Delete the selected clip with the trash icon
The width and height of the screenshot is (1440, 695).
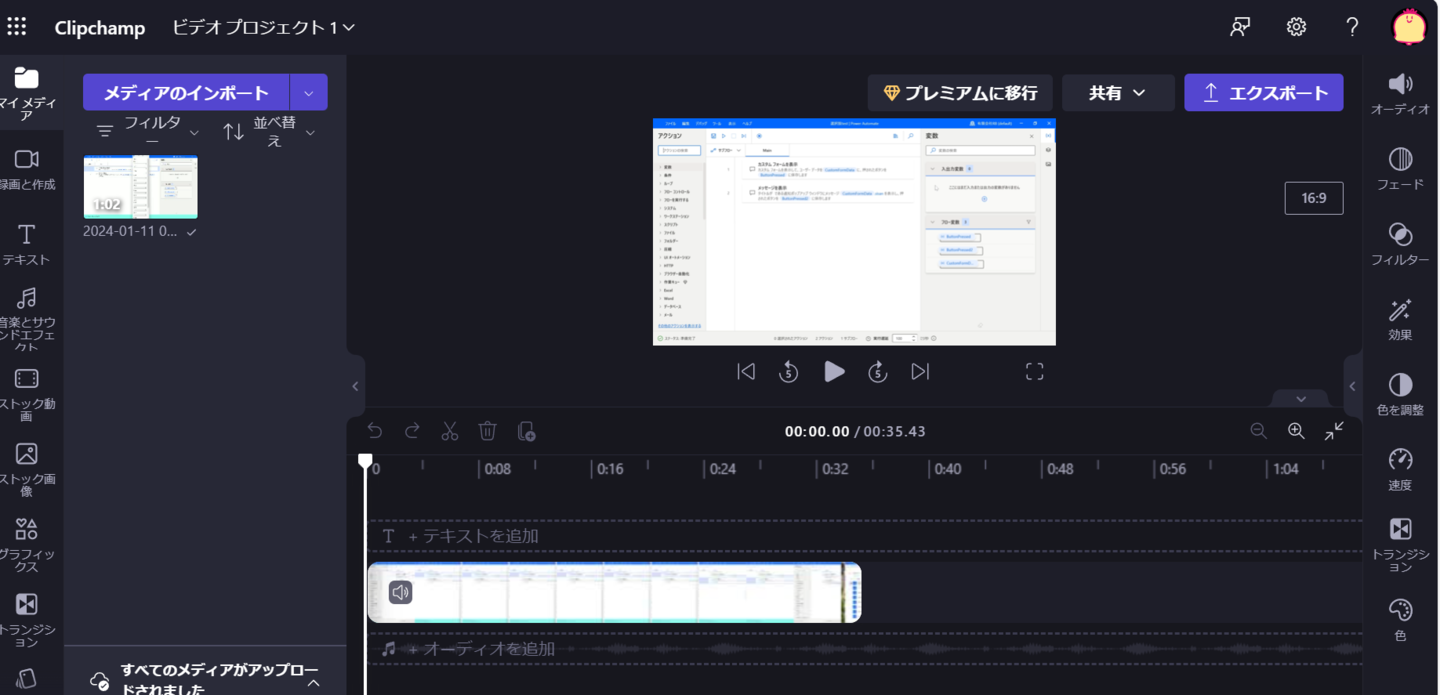tap(487, 431)
